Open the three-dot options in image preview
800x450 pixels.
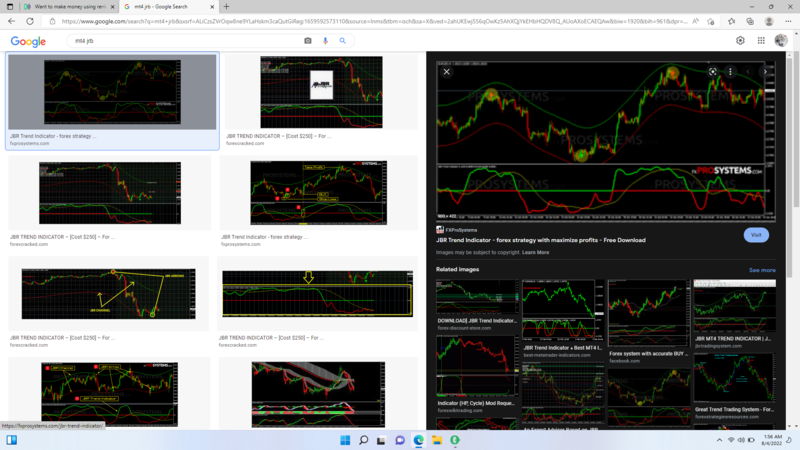(730, 72)
